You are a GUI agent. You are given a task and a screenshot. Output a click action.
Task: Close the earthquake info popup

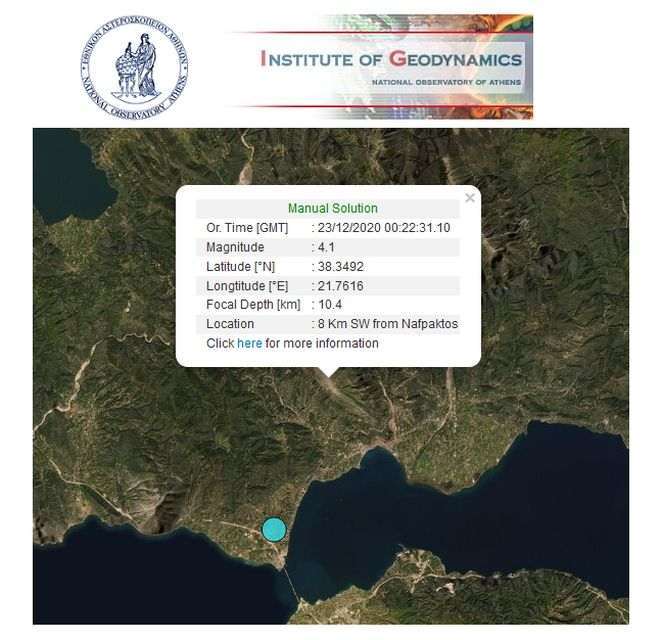[x=470, y=198]
